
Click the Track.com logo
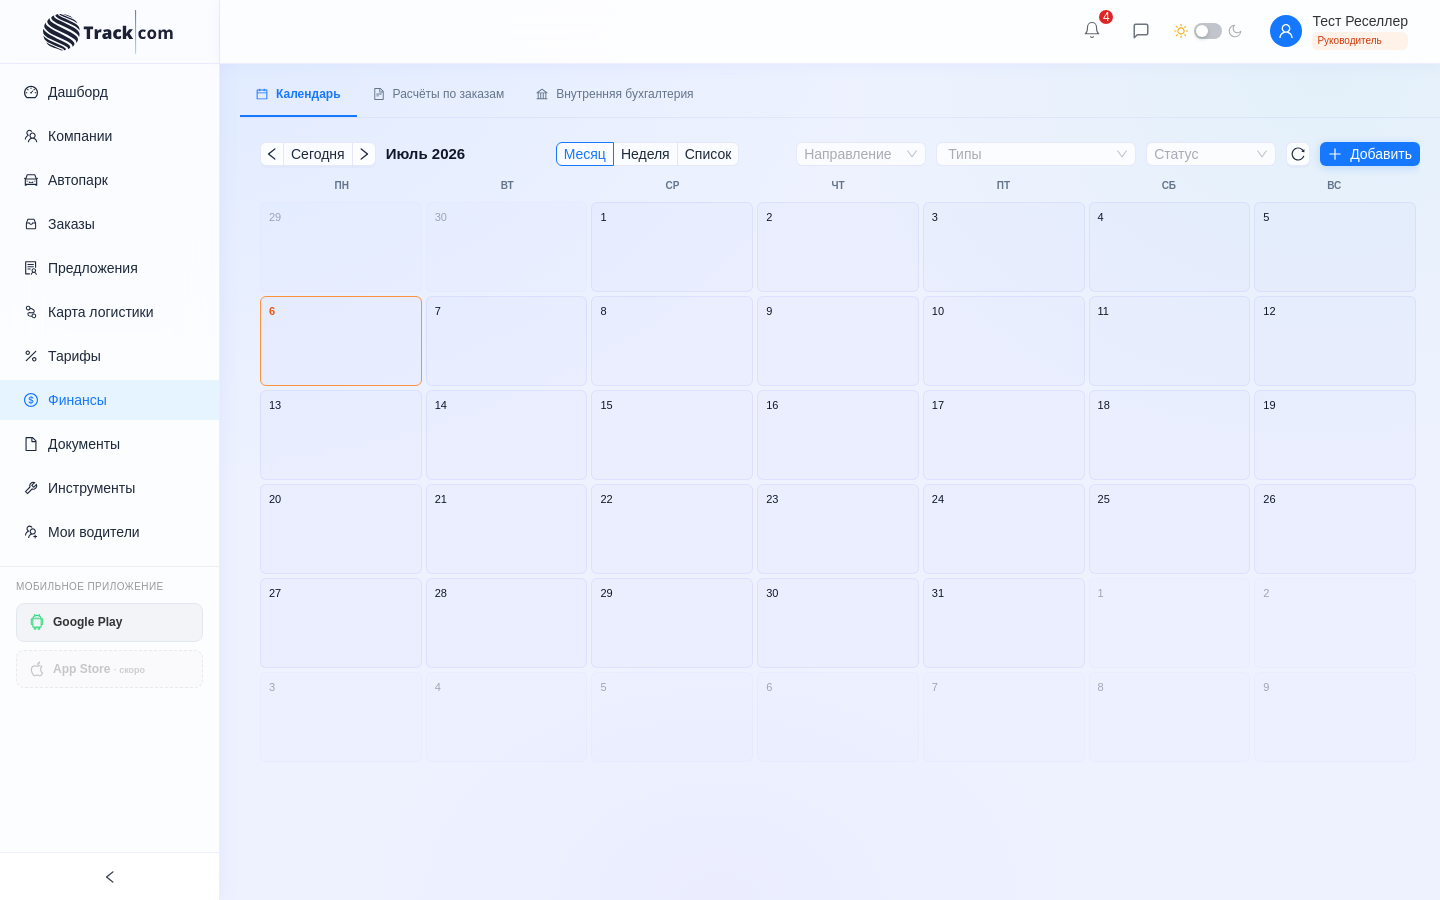108,32
